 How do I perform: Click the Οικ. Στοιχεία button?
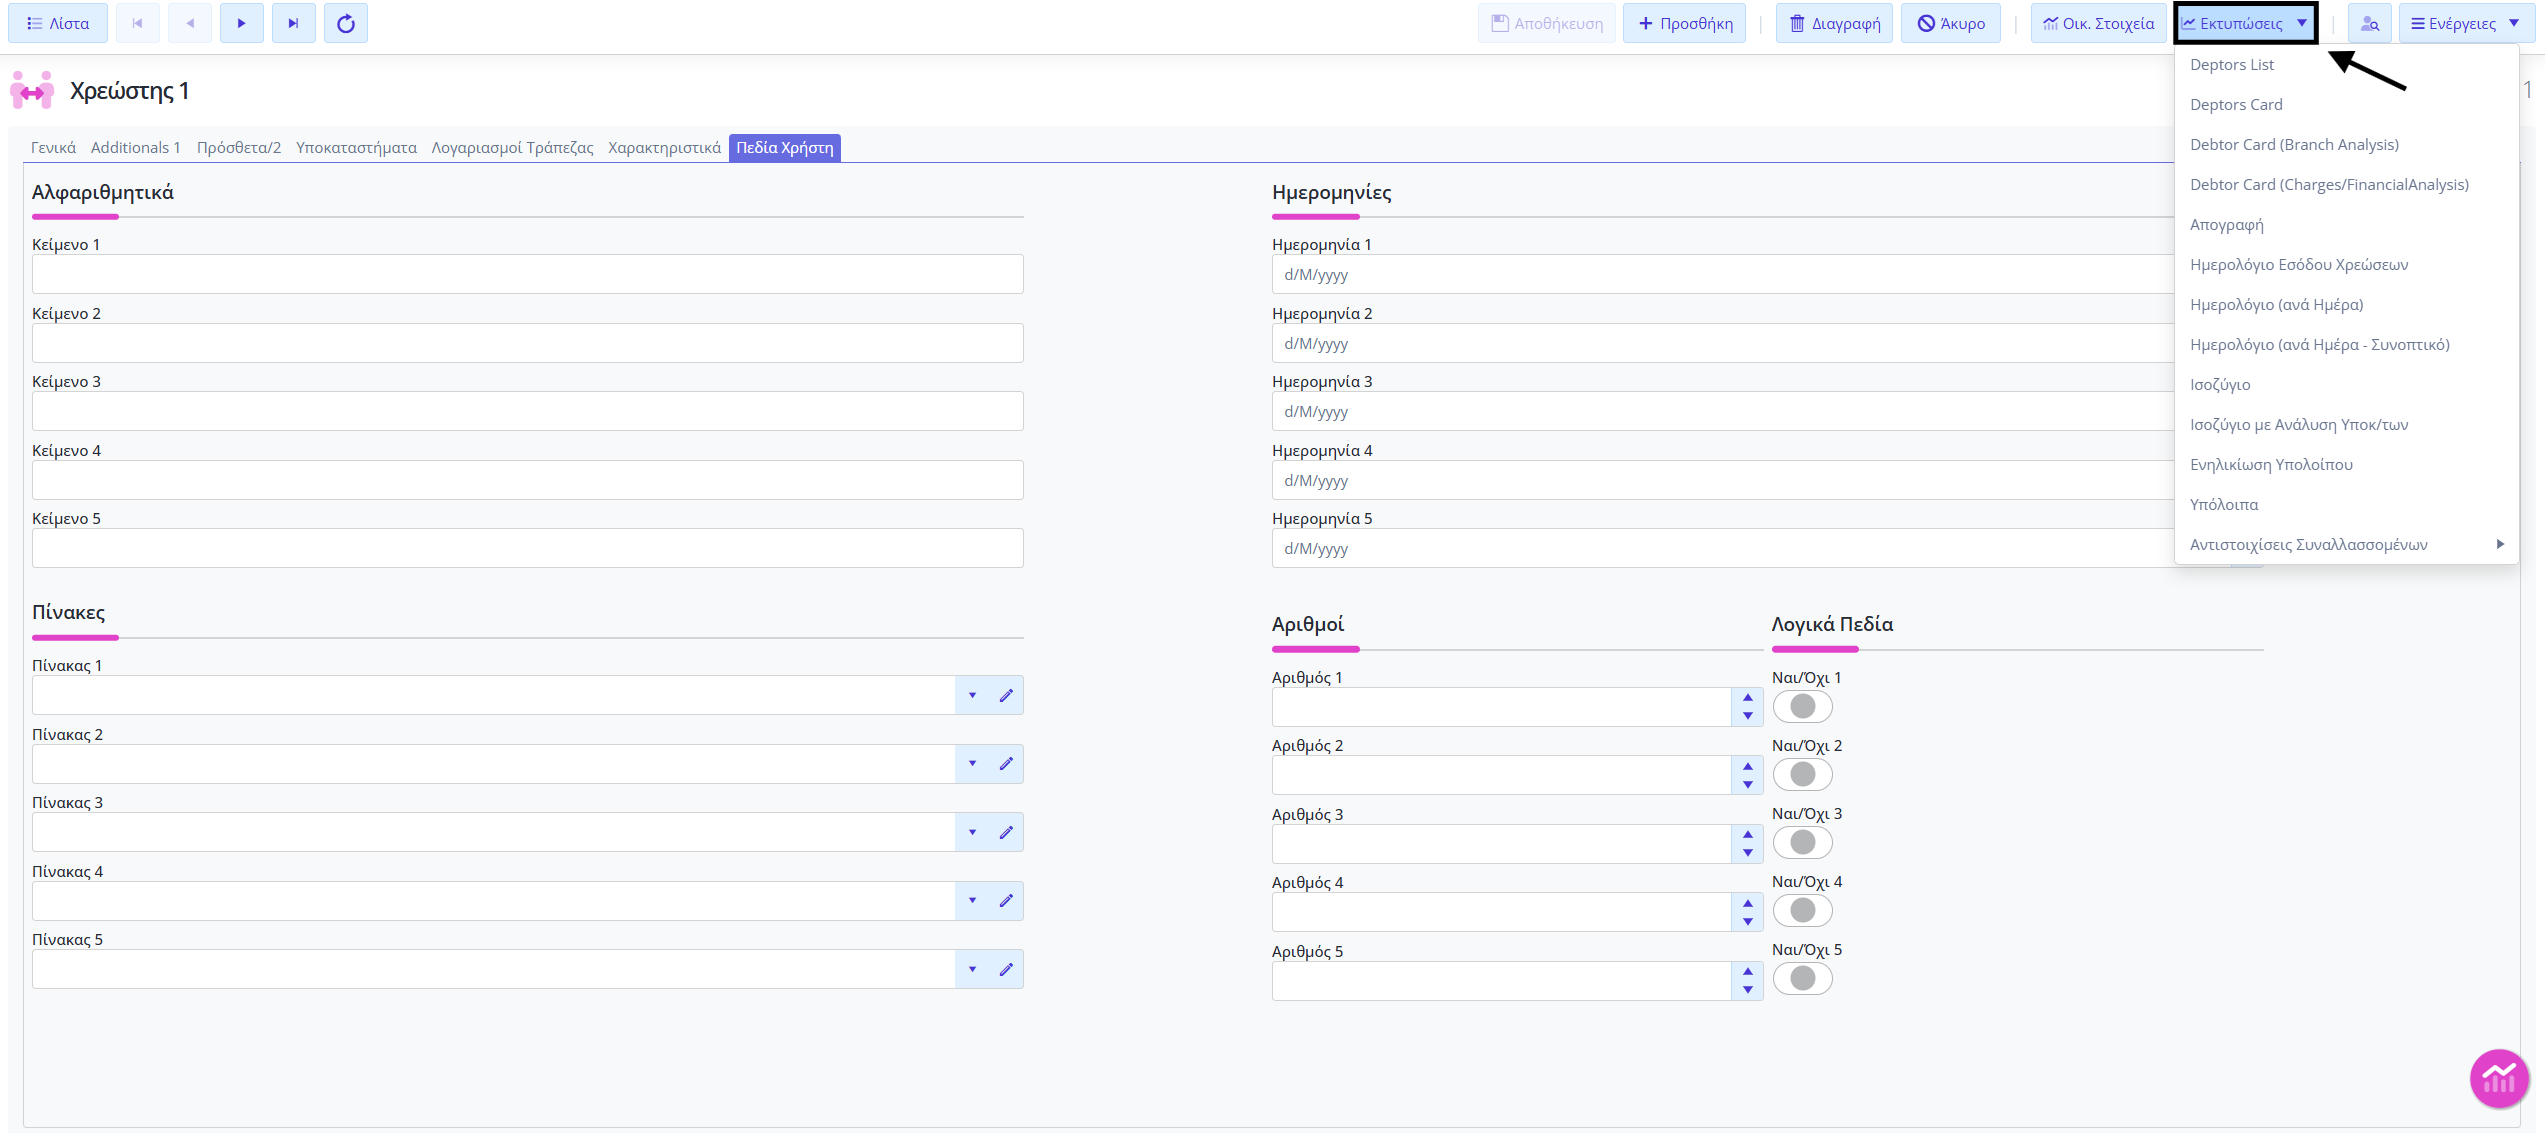(2098, 23)
